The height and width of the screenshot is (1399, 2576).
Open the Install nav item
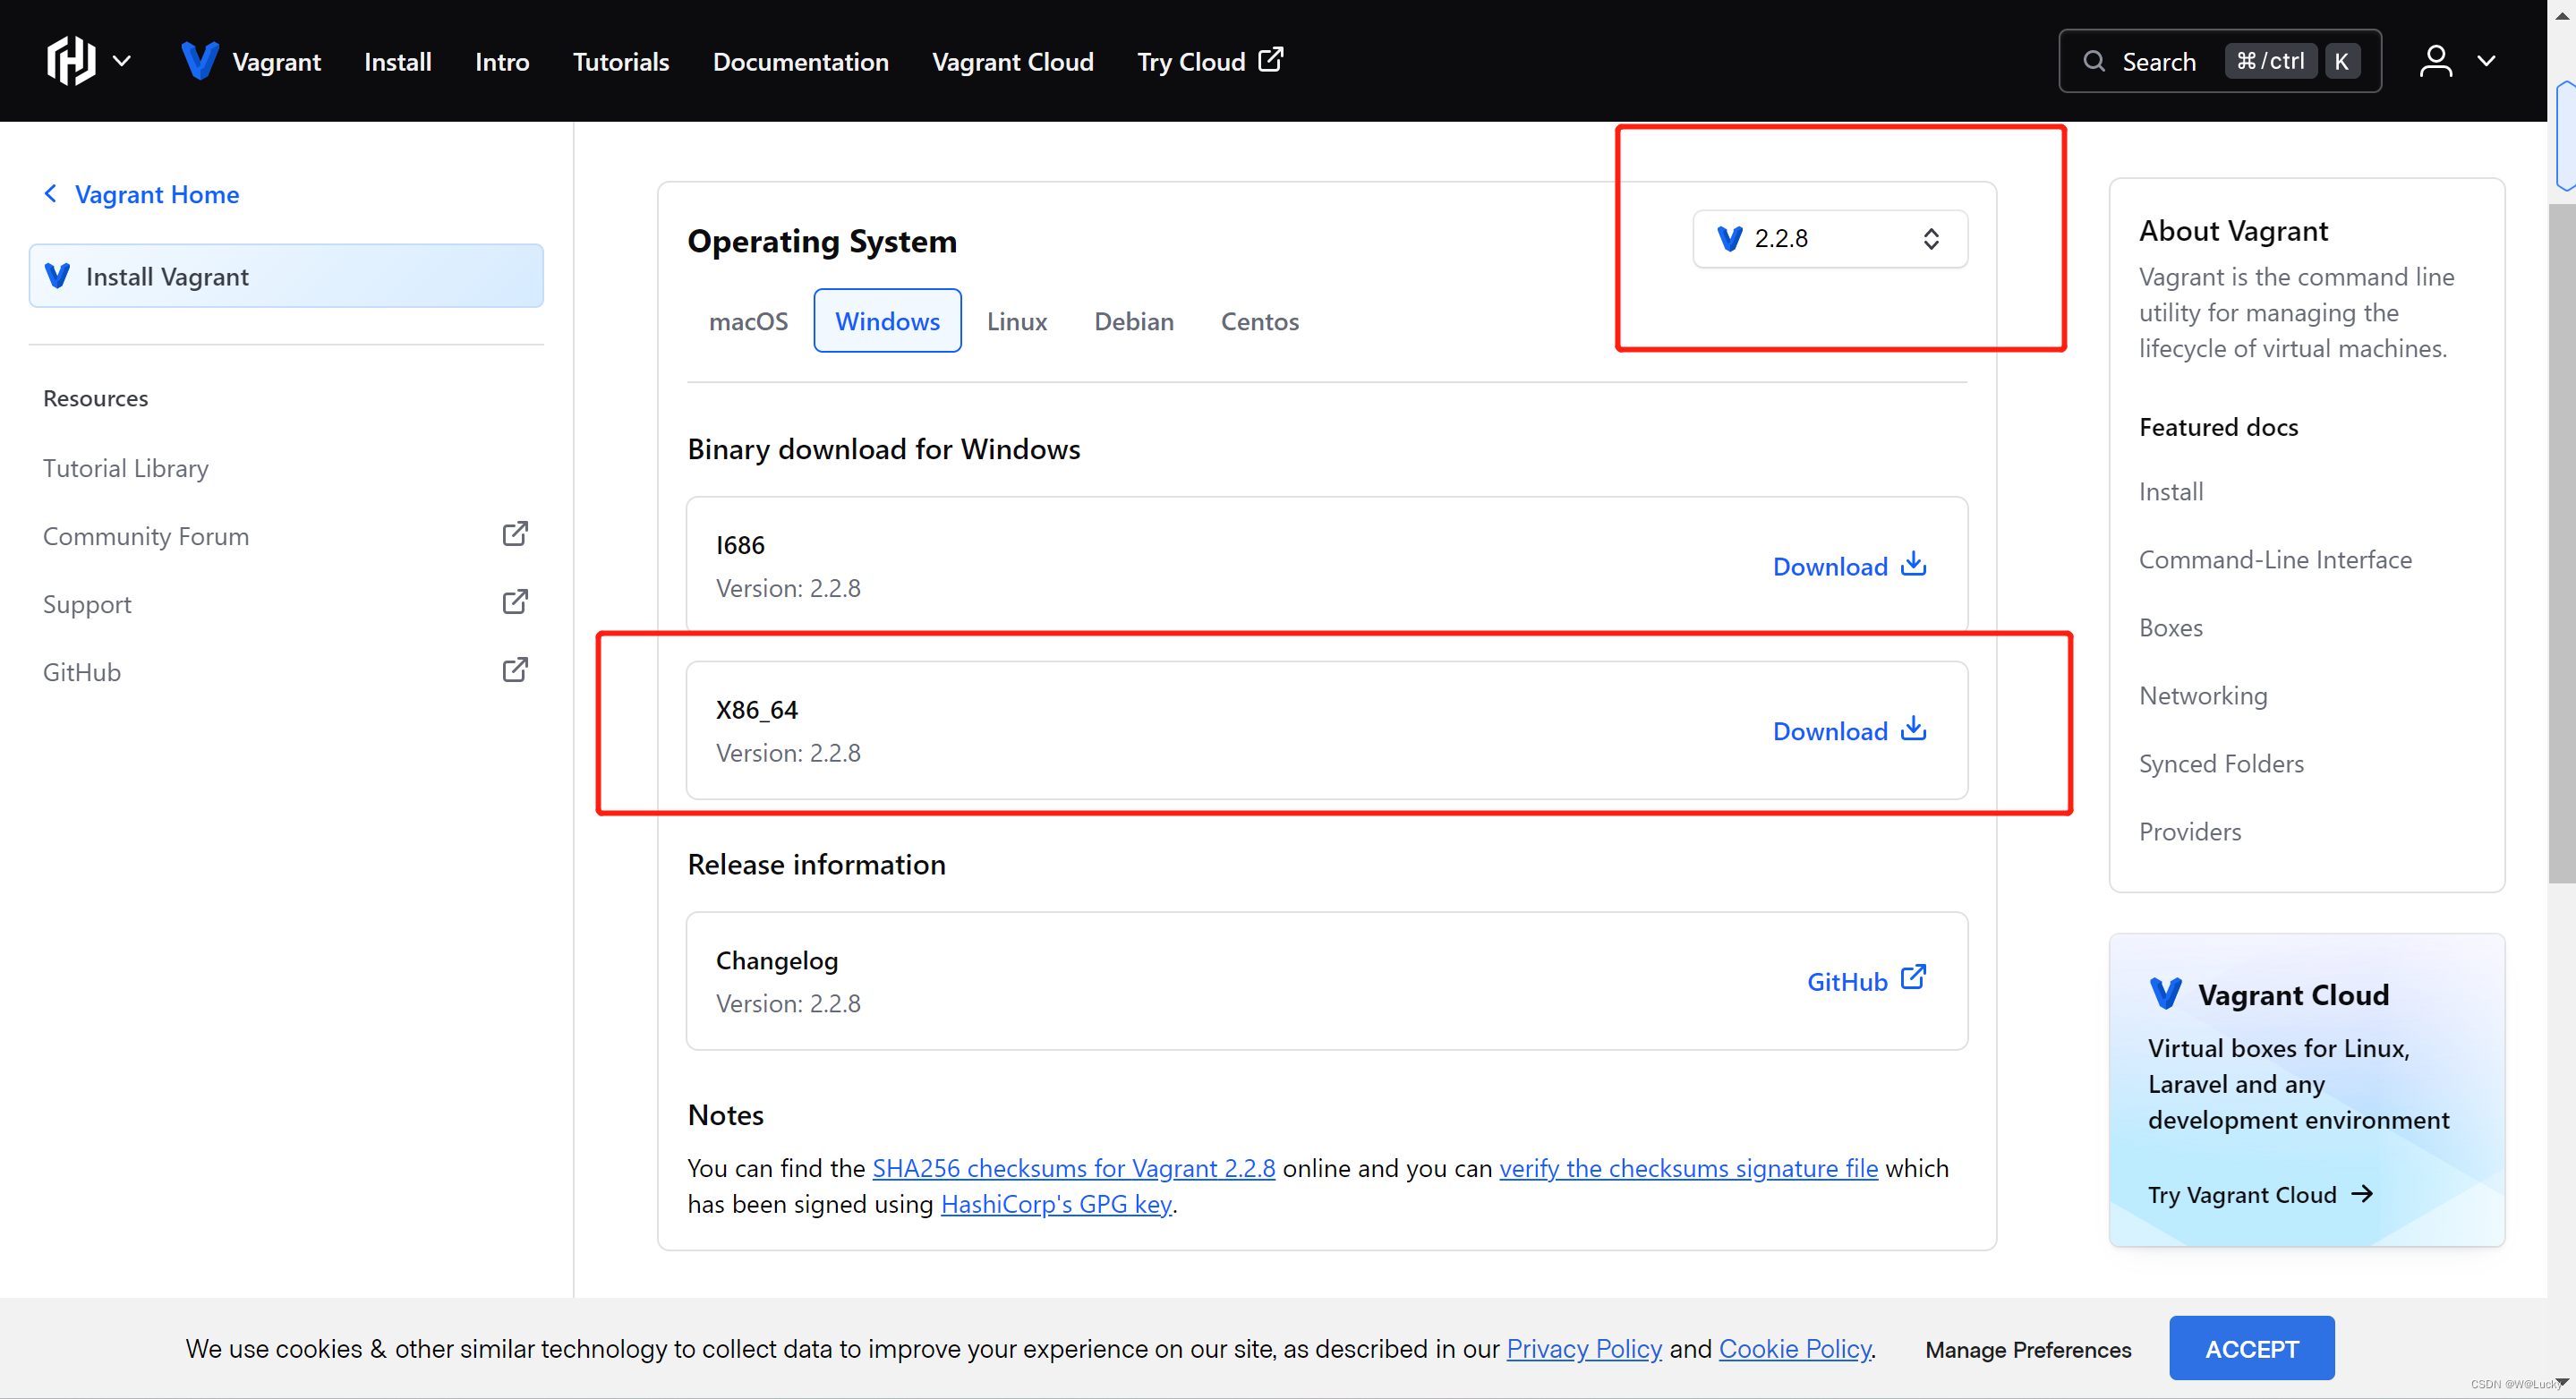point(397,61)
